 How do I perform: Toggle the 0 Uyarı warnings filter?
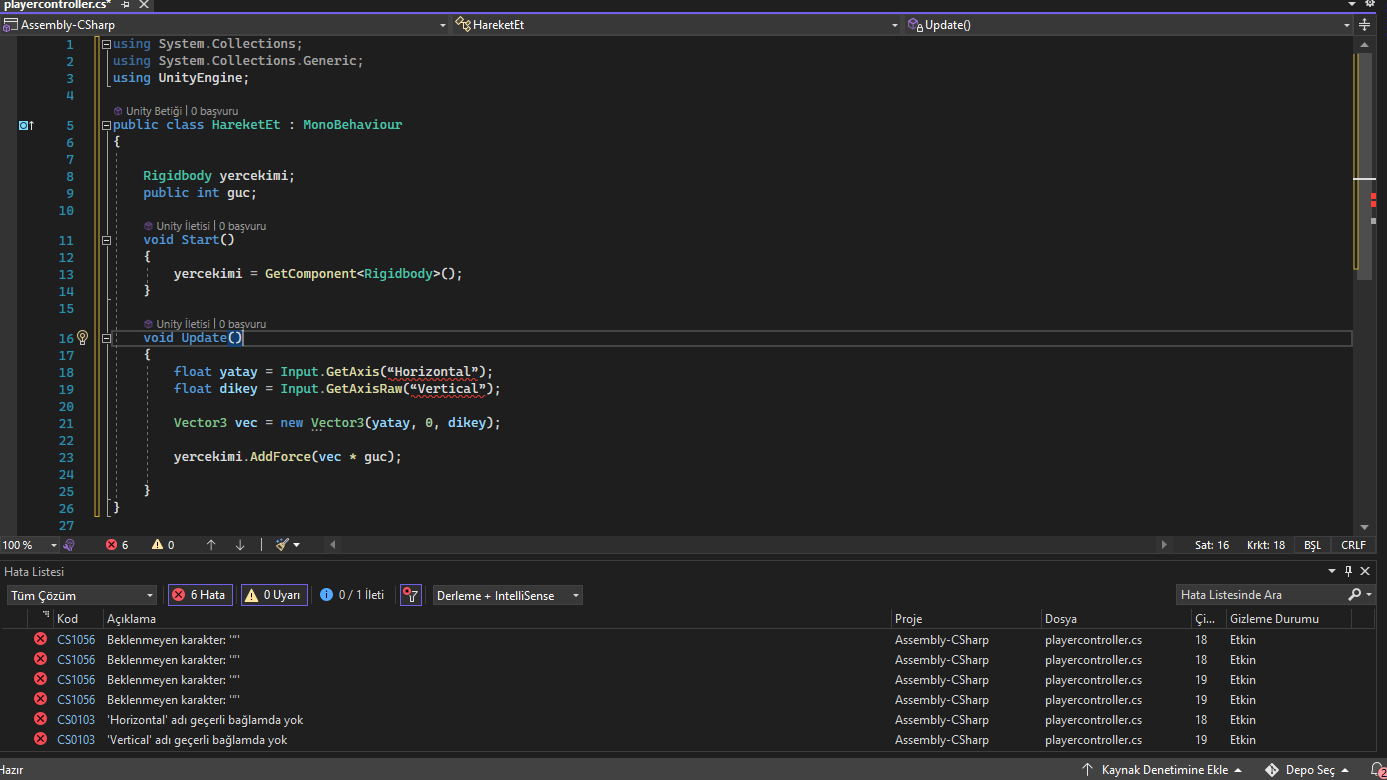[273, 595]
